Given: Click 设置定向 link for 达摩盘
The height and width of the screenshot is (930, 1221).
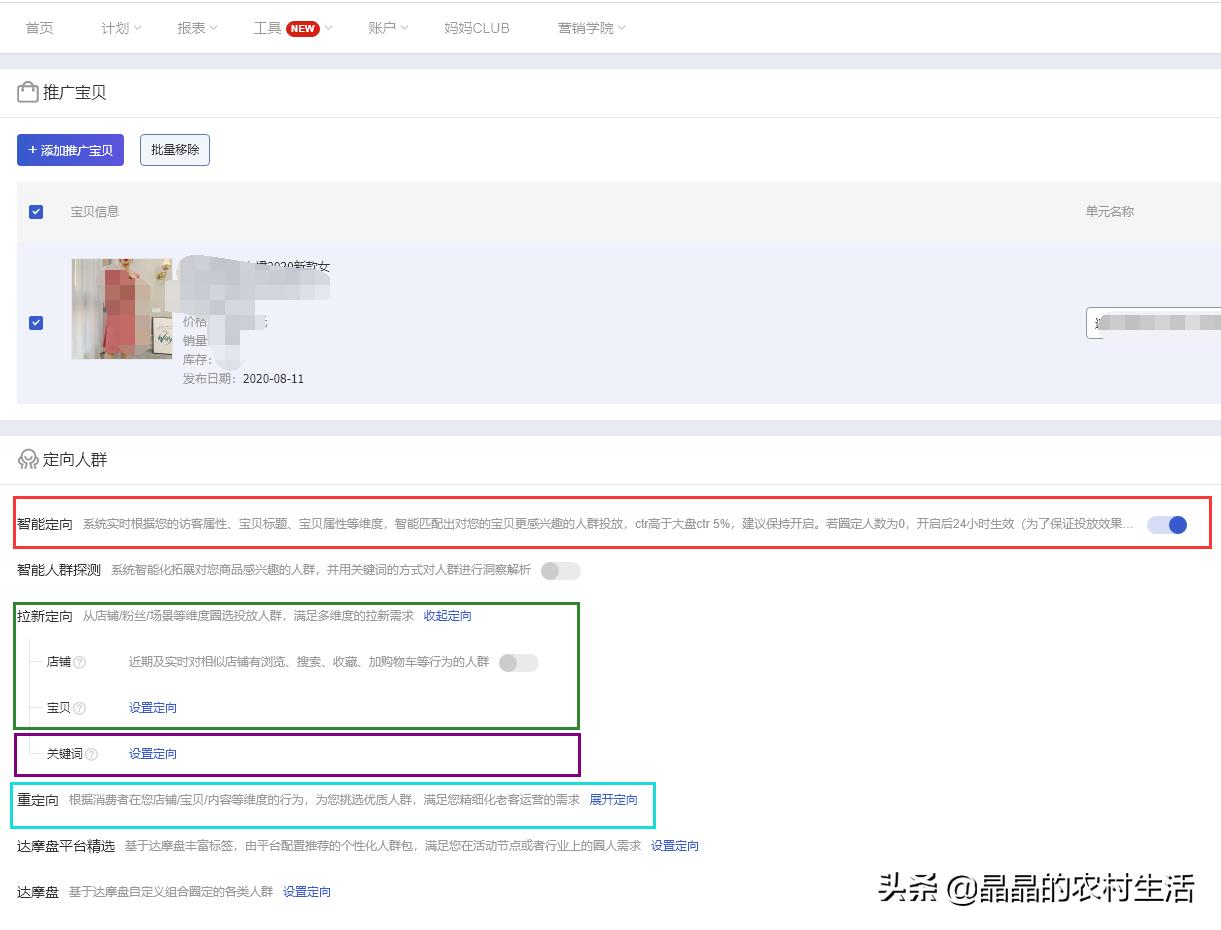Looking at the screenshot, I should pyautogui.click(x=307, y=891).
